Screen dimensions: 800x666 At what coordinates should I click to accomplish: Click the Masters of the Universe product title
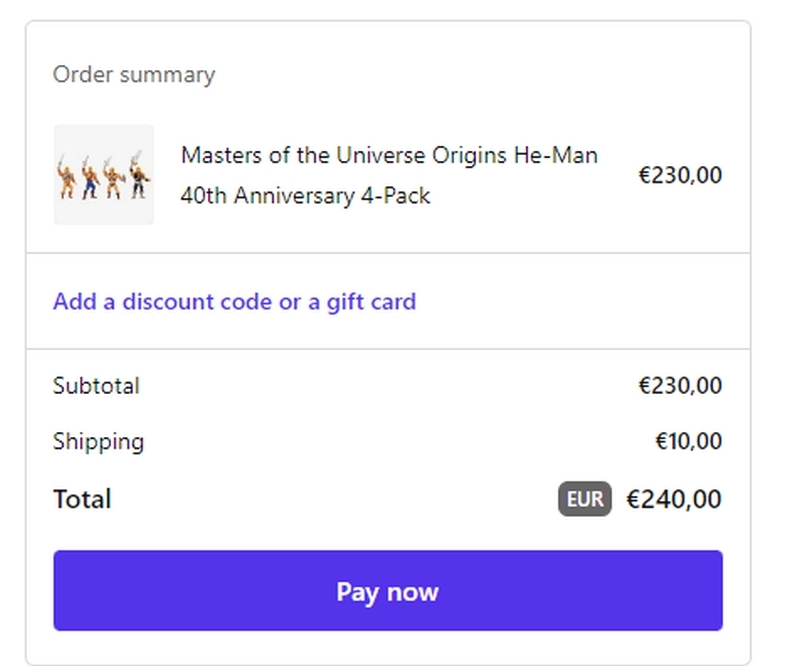click(x=389, y=175)
